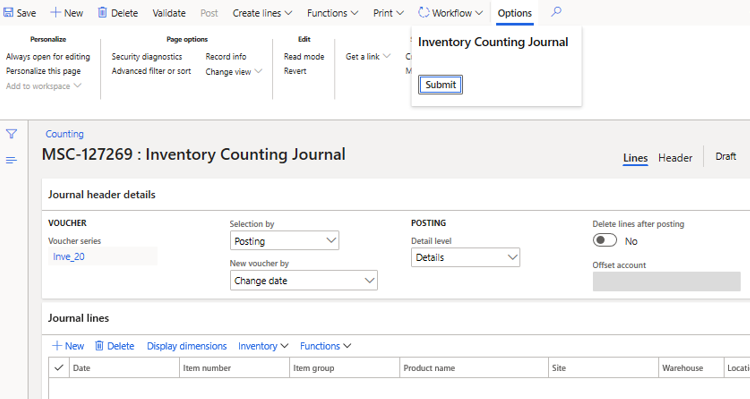Click the Journal header details section title
The width and height of the screenshot is (750, 399).
click(x=101, y=195)
